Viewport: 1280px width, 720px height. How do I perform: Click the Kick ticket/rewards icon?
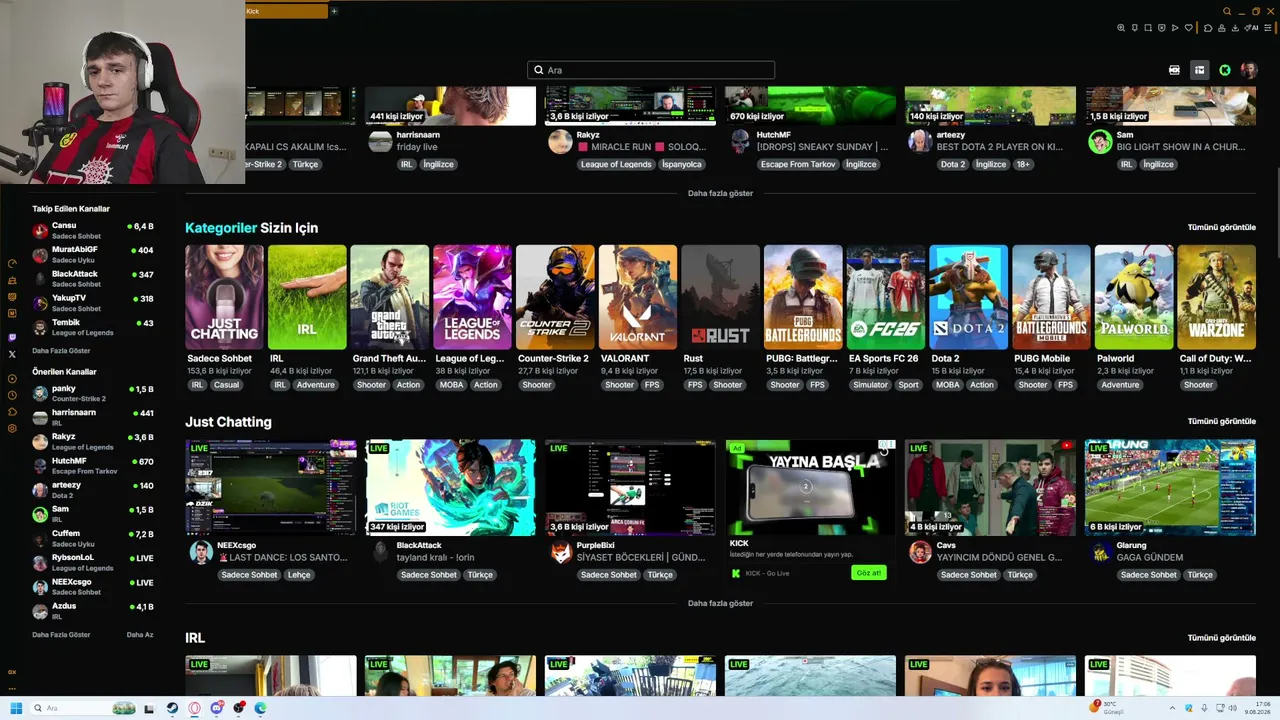pyautogui.click(x=1174, y=70)
